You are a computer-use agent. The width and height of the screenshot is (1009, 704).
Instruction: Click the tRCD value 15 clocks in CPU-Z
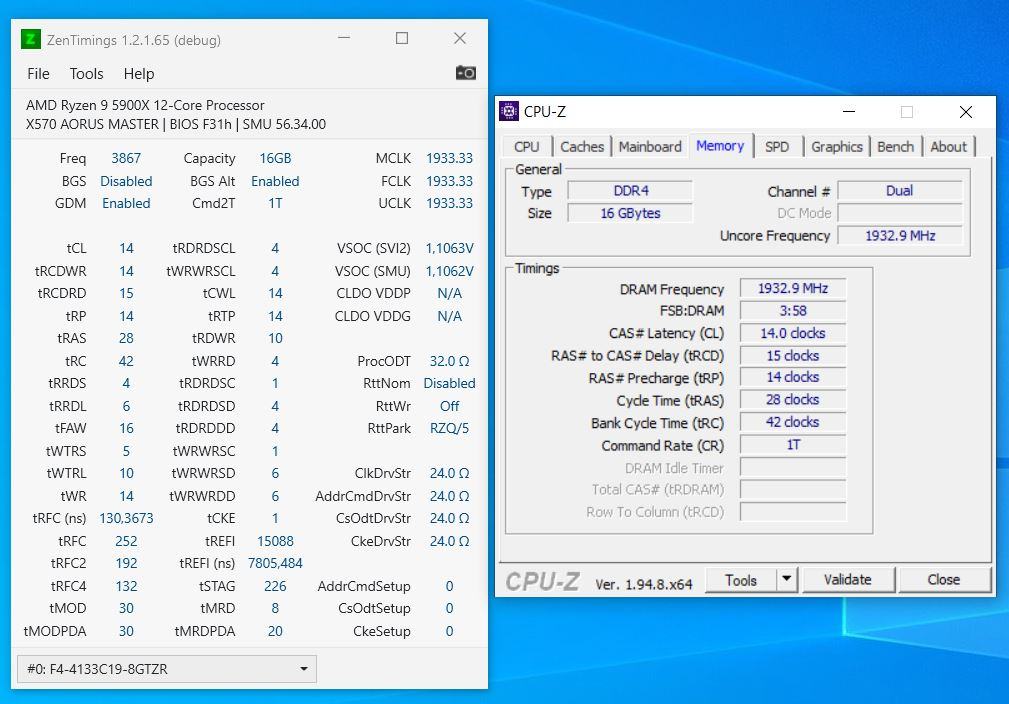pos(793,356)
